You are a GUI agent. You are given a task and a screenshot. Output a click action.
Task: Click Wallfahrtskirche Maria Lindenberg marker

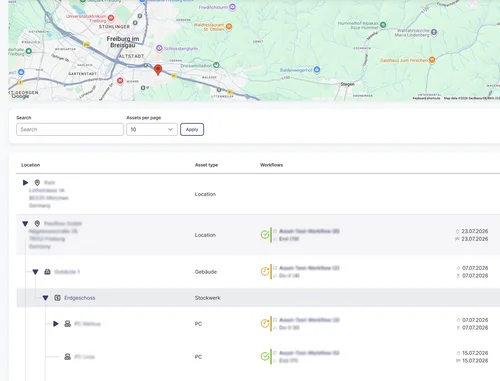(x=434, y=32)
